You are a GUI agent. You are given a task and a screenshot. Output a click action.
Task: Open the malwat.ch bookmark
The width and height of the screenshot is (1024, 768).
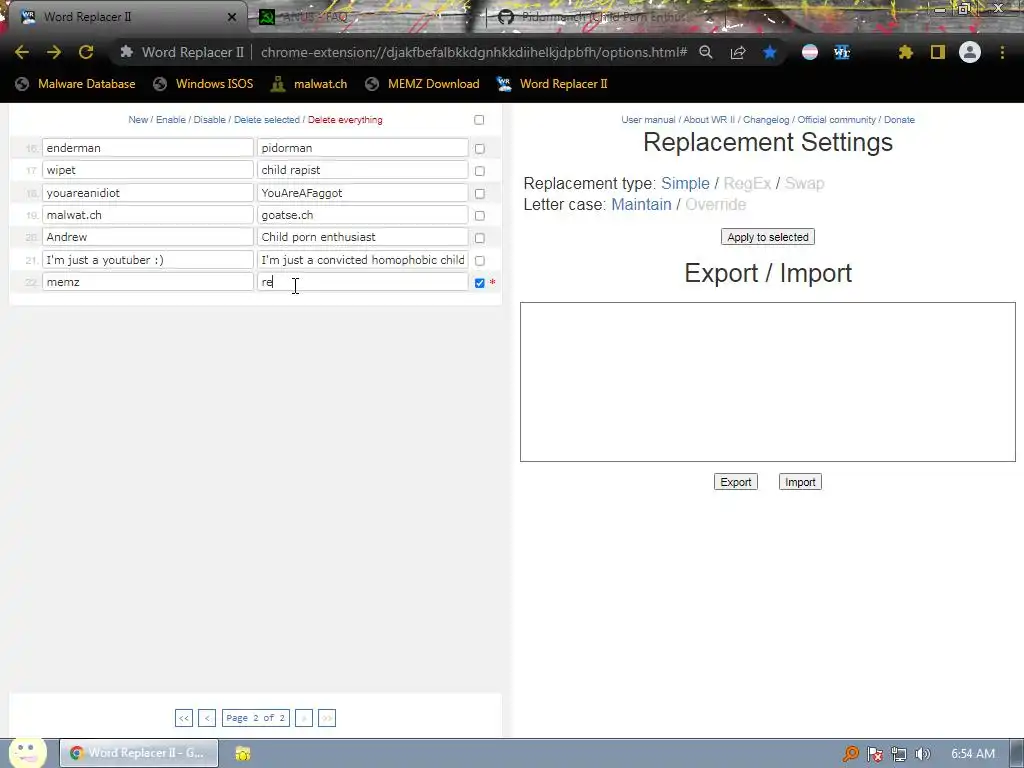coord(310,84)
